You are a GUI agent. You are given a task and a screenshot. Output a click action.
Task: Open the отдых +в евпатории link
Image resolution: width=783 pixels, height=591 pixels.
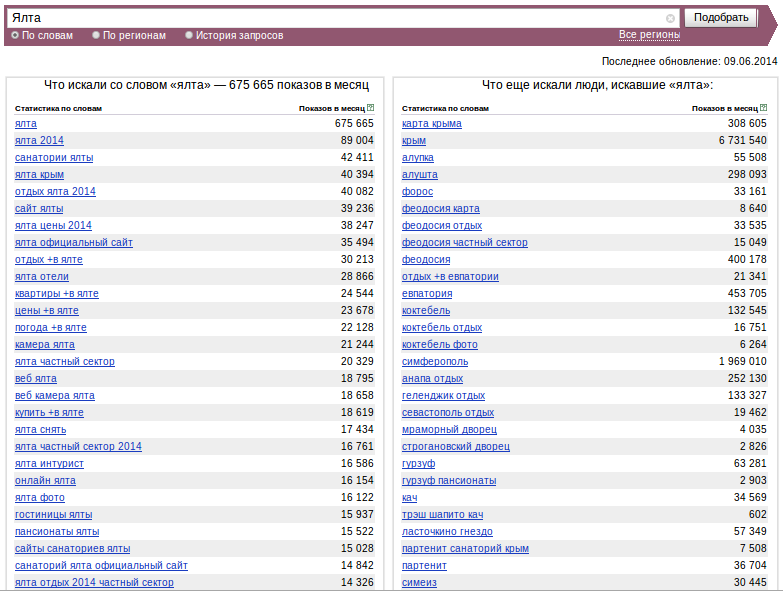pyautogui.click(x=450, y=276)
